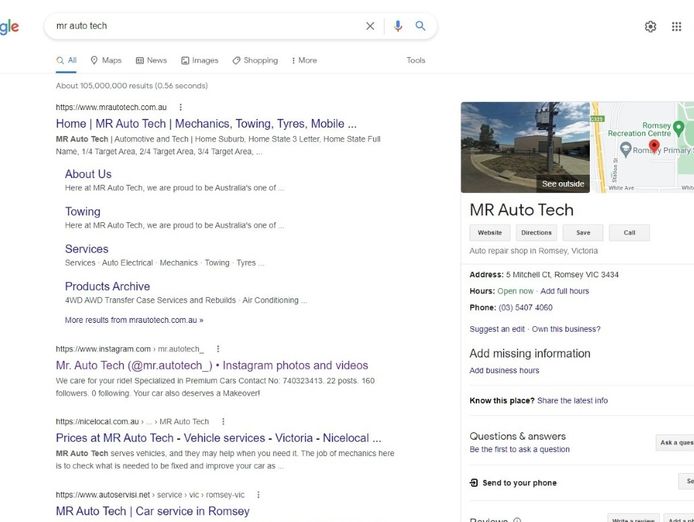The width and height of the screenshot is (694, 522).
Task: Click the Google logo
Action: (9, 27)
